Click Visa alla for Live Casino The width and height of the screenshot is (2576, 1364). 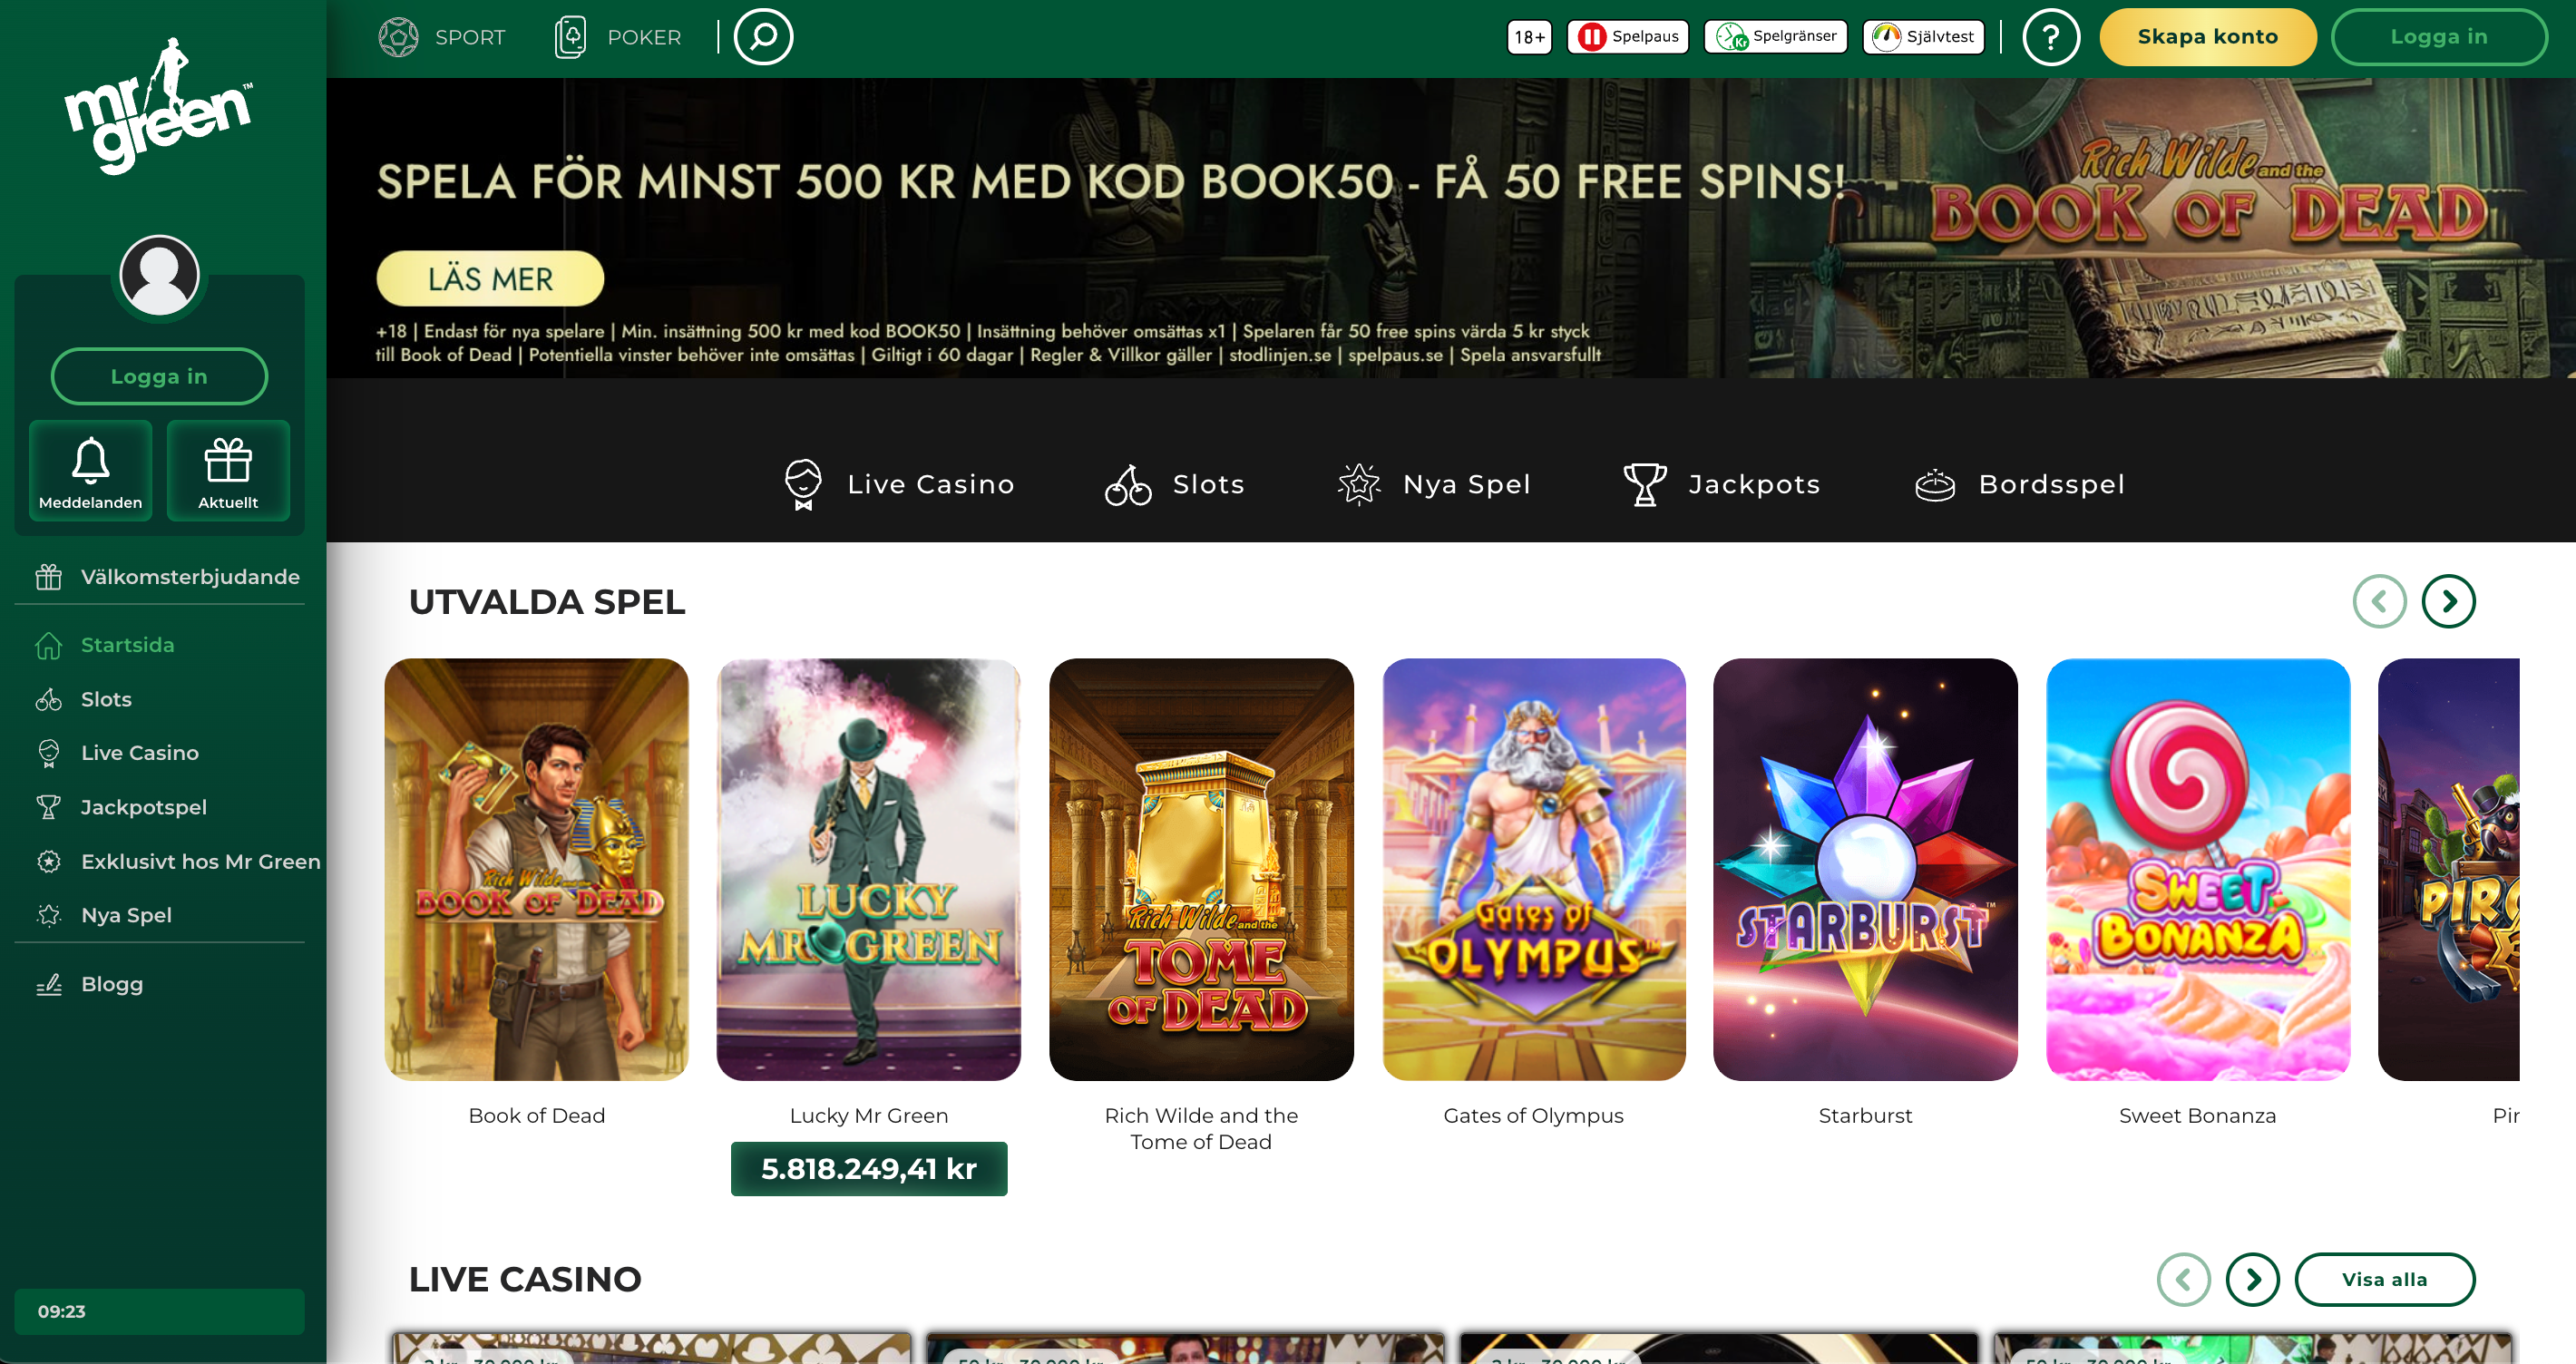point(2384,1279)
